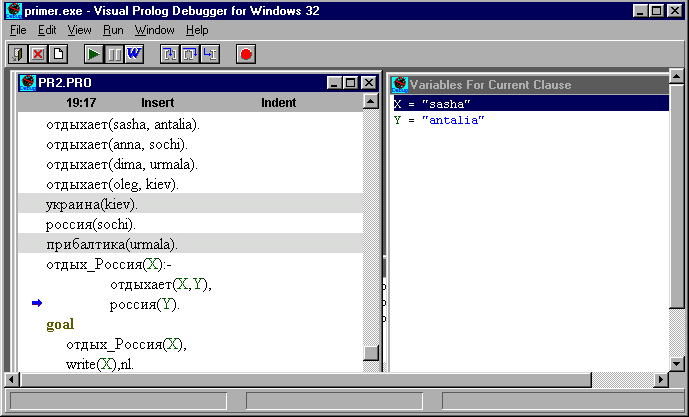The height and width of the screenshot is (417, 689).
Task: Click the red X stop toolbar icon
Action: tap(38, 54)
